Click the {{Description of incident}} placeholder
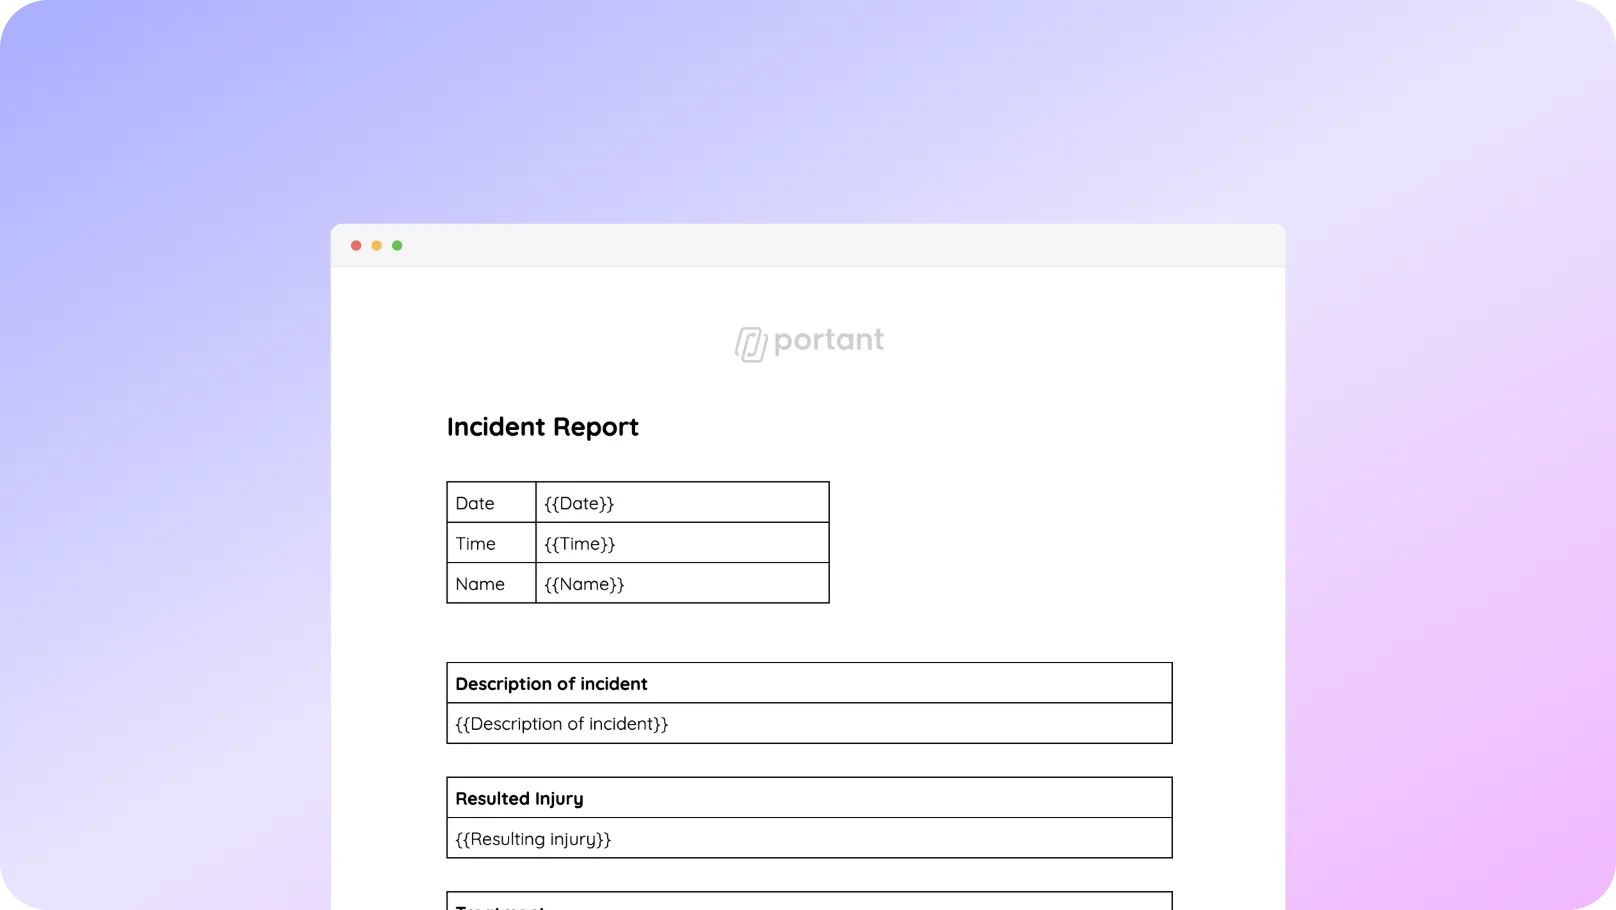The image size is (1616, 910). tap(809, 723)
